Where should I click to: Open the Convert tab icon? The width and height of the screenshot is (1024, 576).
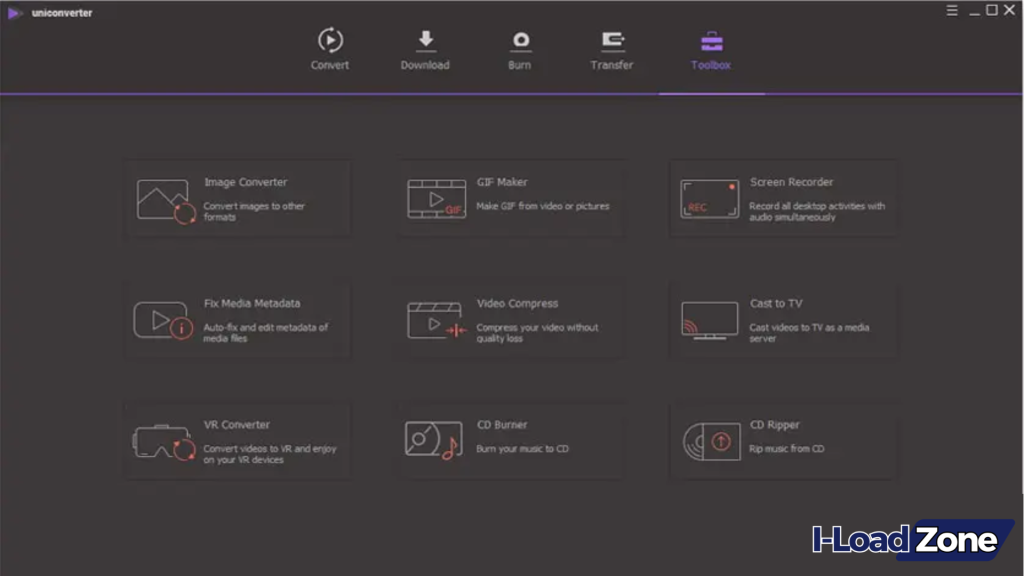click(x=330, y=40)
